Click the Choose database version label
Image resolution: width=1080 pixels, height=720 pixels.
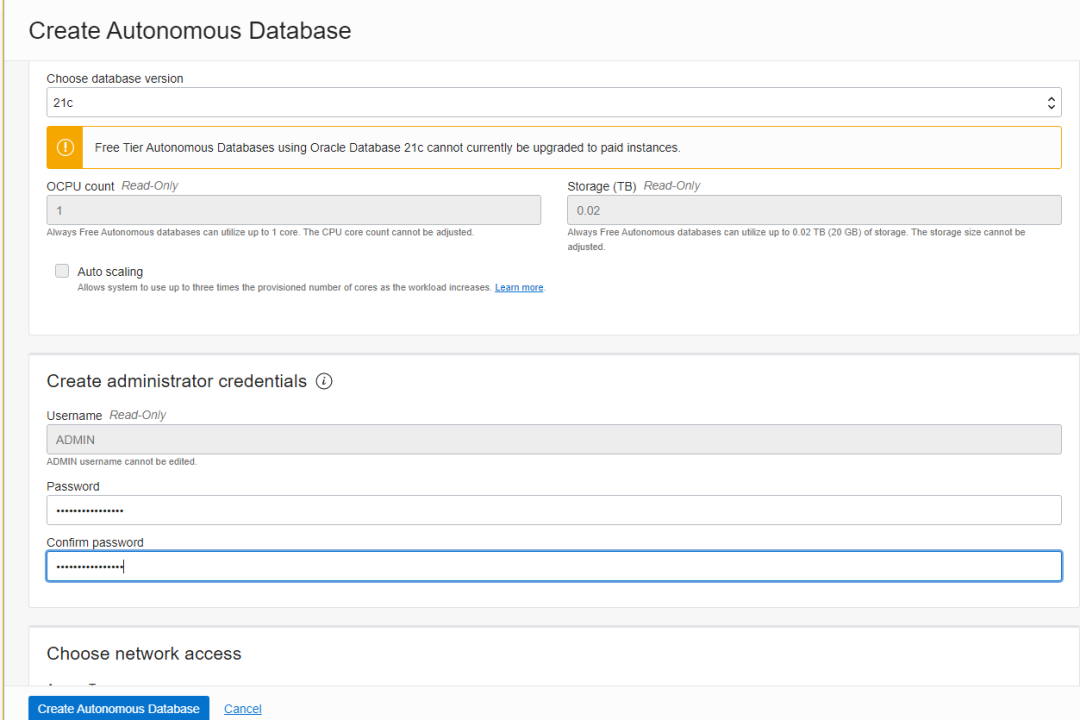(115, 79)
